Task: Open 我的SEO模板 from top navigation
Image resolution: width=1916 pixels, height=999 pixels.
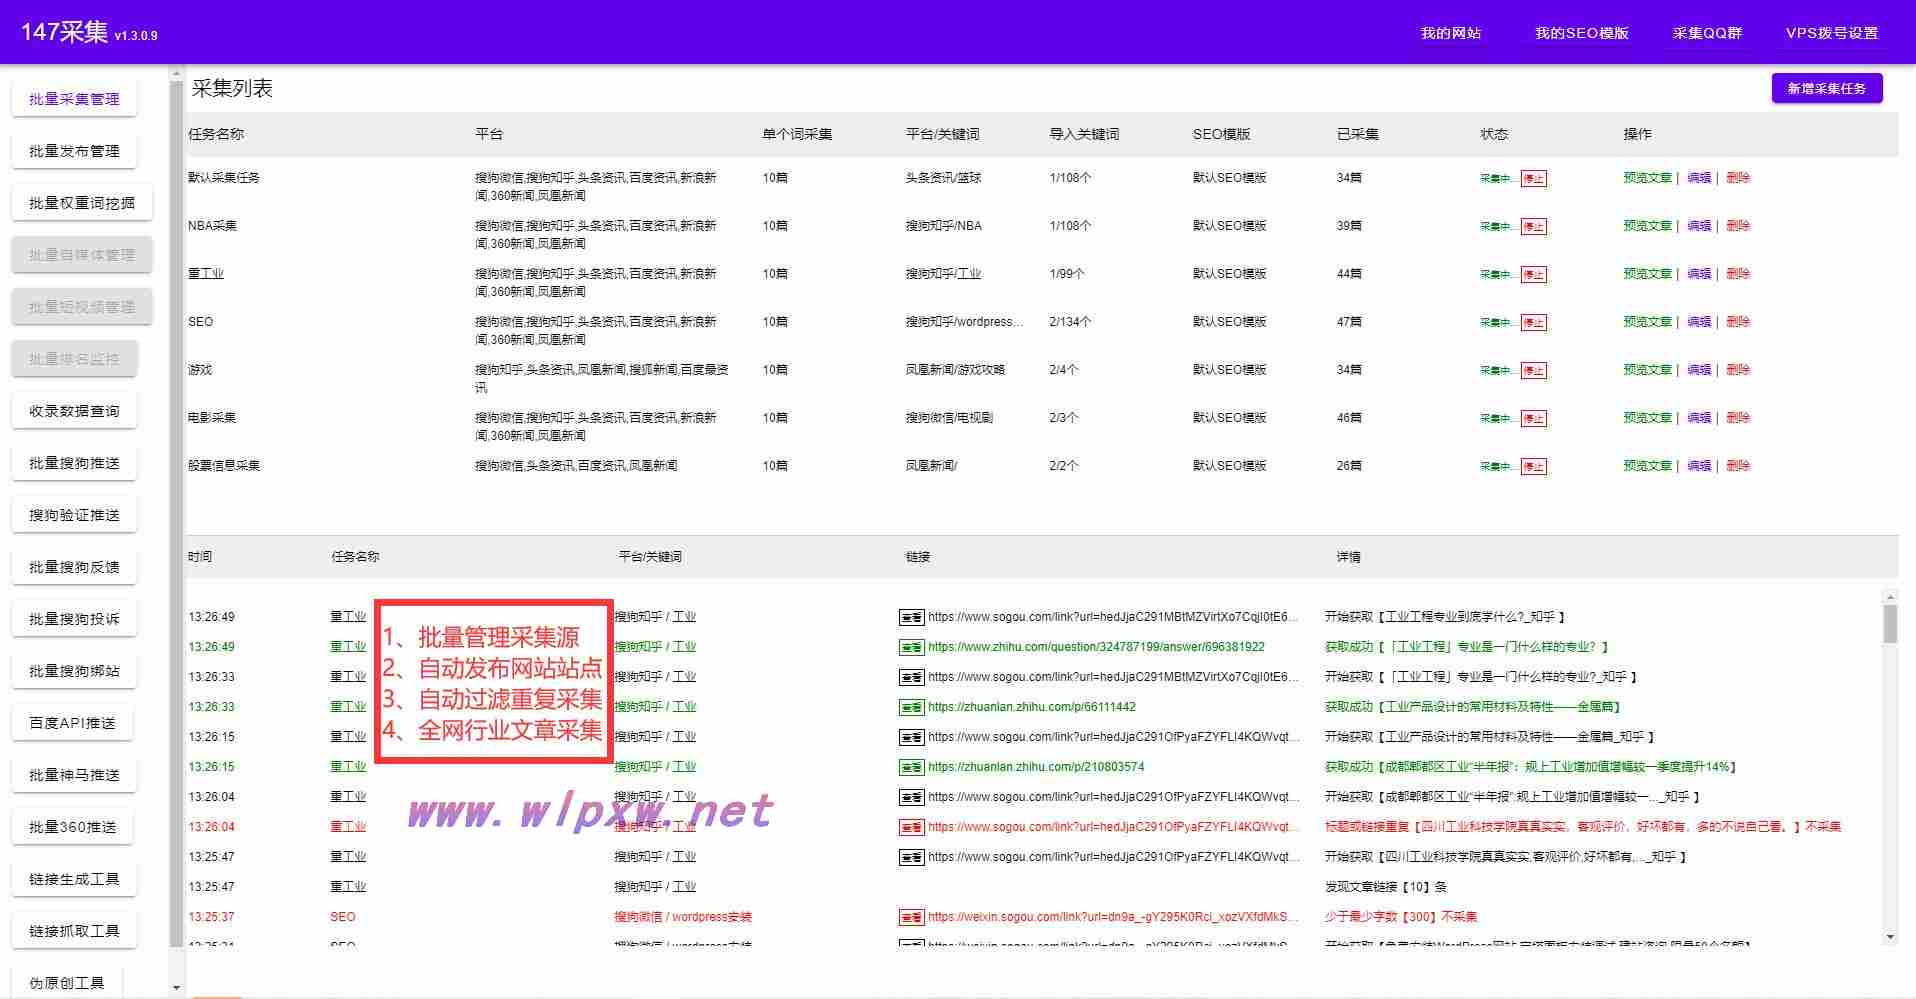Action: (x=1582, y=33)
